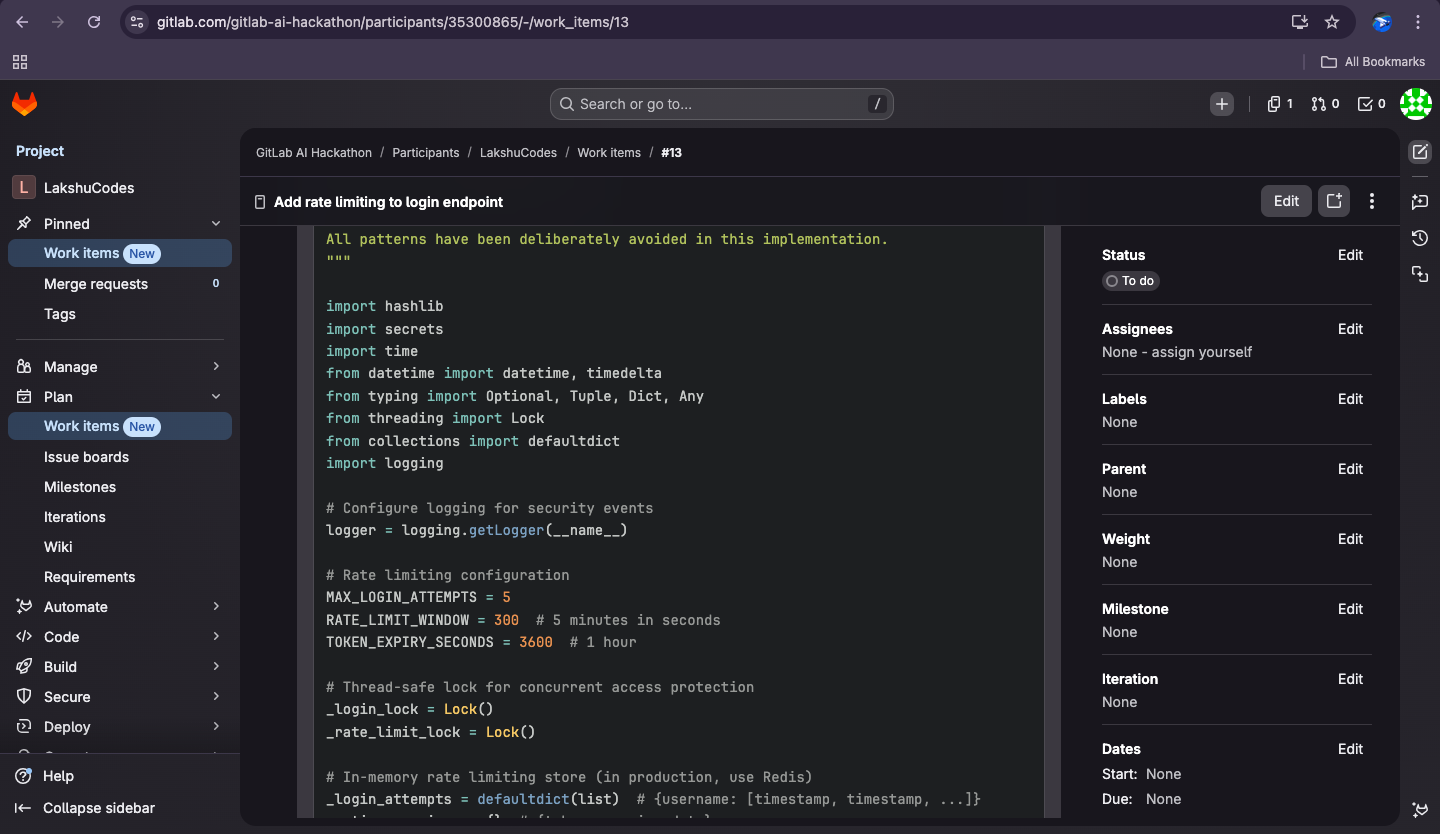Viewport: 1440px width, 834px height.
Task: Reload the page with browser refresh icon
Action: click(94, 22)
